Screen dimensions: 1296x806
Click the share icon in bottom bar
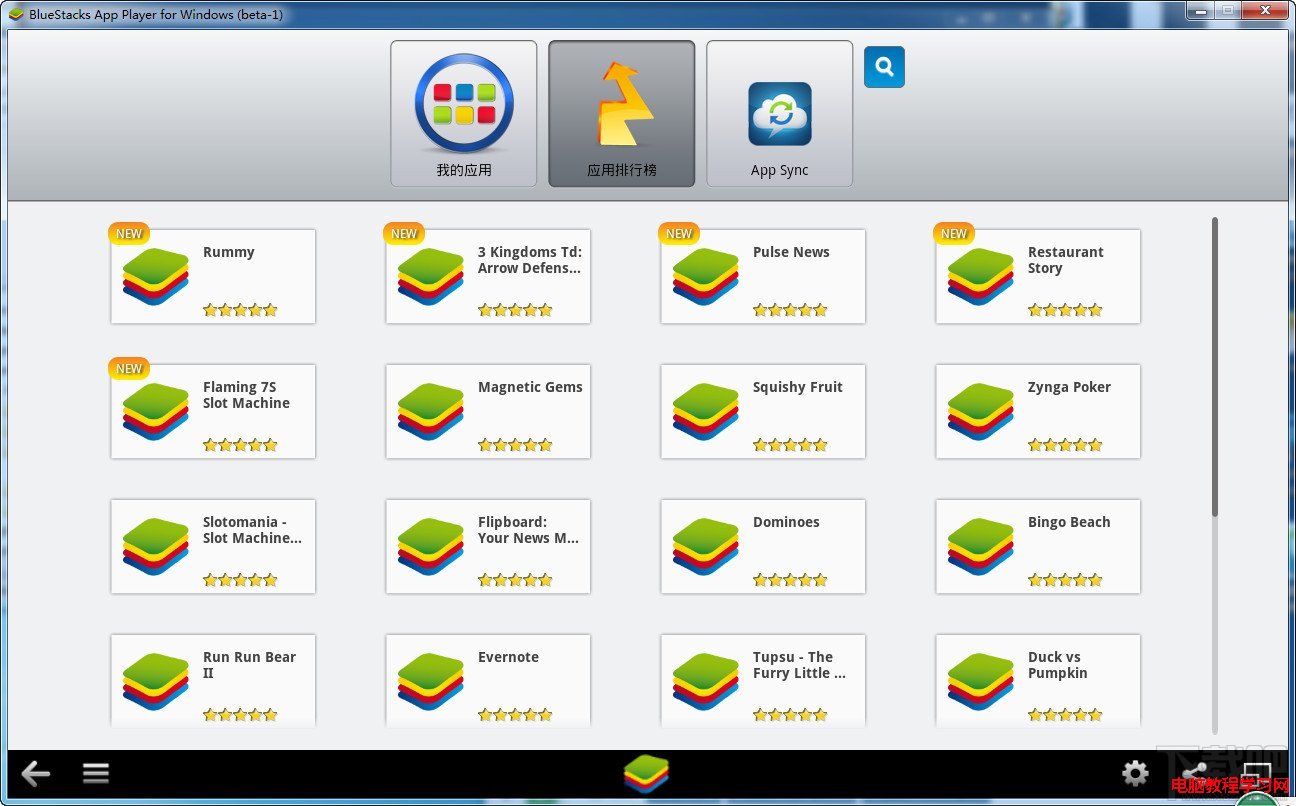pos(1194,773)
